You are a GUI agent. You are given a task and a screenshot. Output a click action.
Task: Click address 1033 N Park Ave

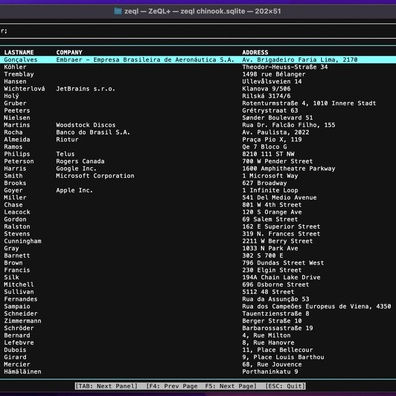[270, 249]
